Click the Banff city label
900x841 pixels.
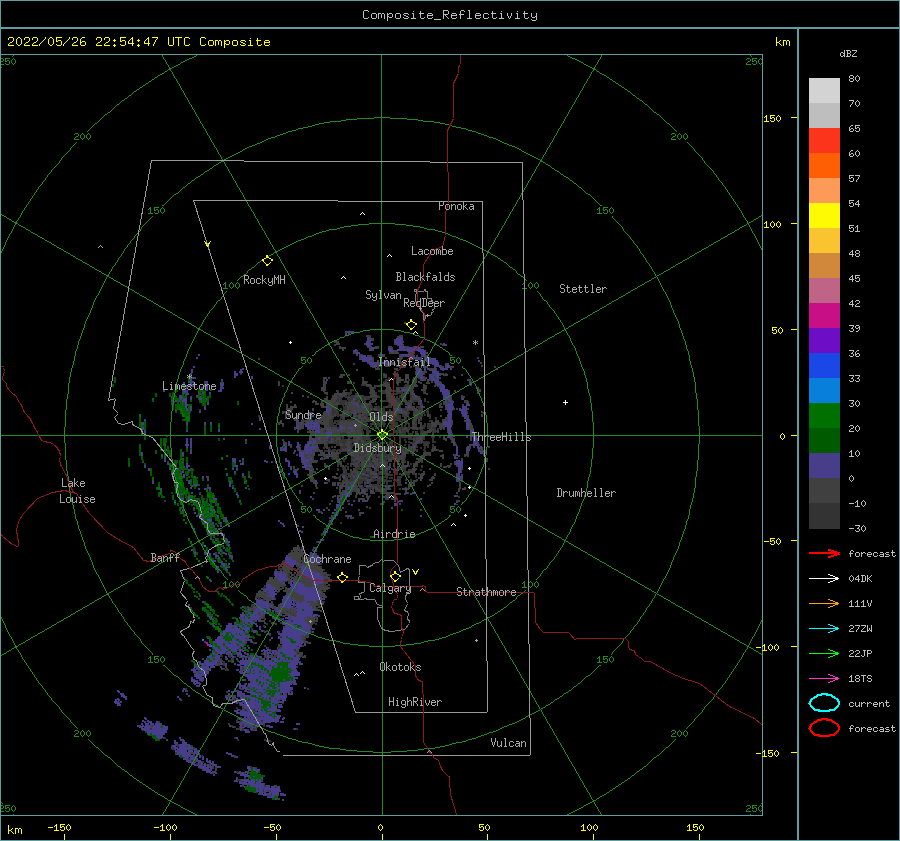[x=165, y=557]
